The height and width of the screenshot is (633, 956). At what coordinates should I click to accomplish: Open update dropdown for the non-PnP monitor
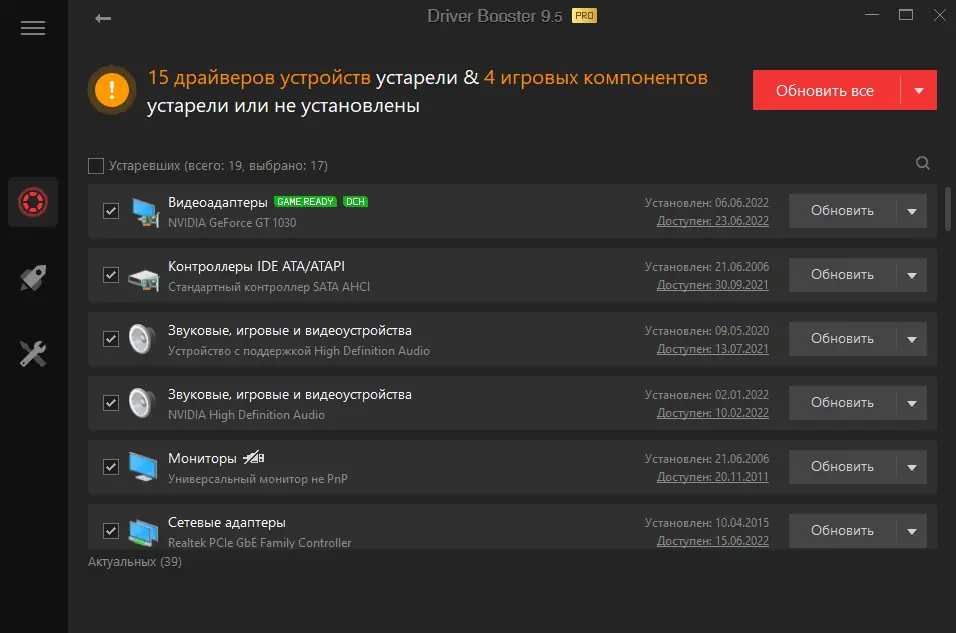click(911, 467)
